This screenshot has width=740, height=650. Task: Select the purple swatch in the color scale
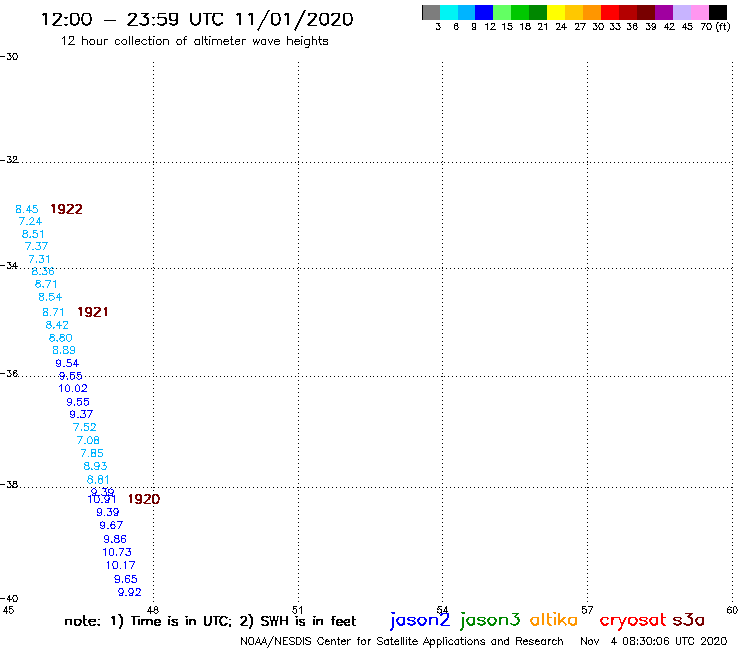pos(664,12)
